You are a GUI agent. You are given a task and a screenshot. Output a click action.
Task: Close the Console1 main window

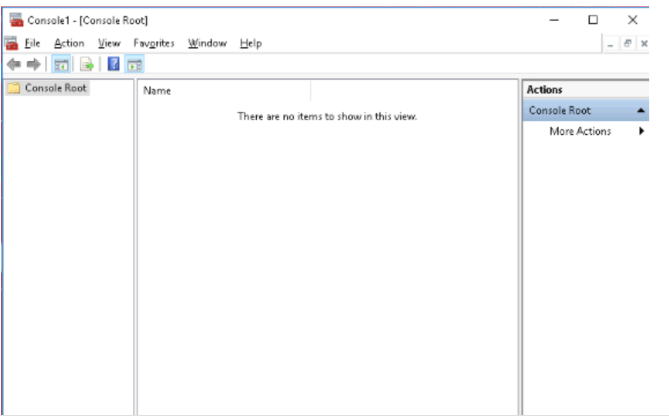click(x=632, y=20)
